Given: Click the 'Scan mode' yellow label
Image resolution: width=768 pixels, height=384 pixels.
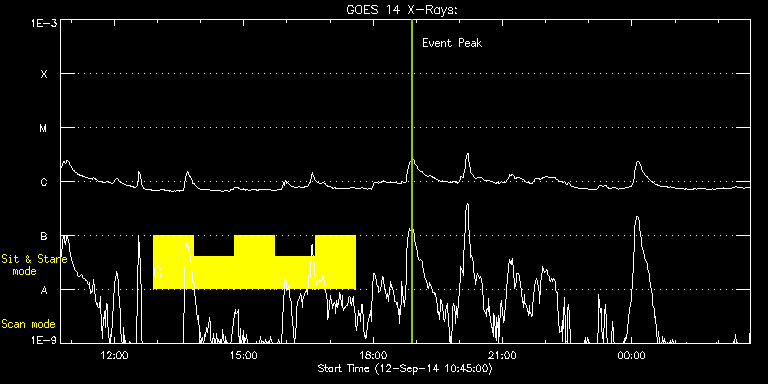Looking at the screenshot, I should (x=28, y=324).
